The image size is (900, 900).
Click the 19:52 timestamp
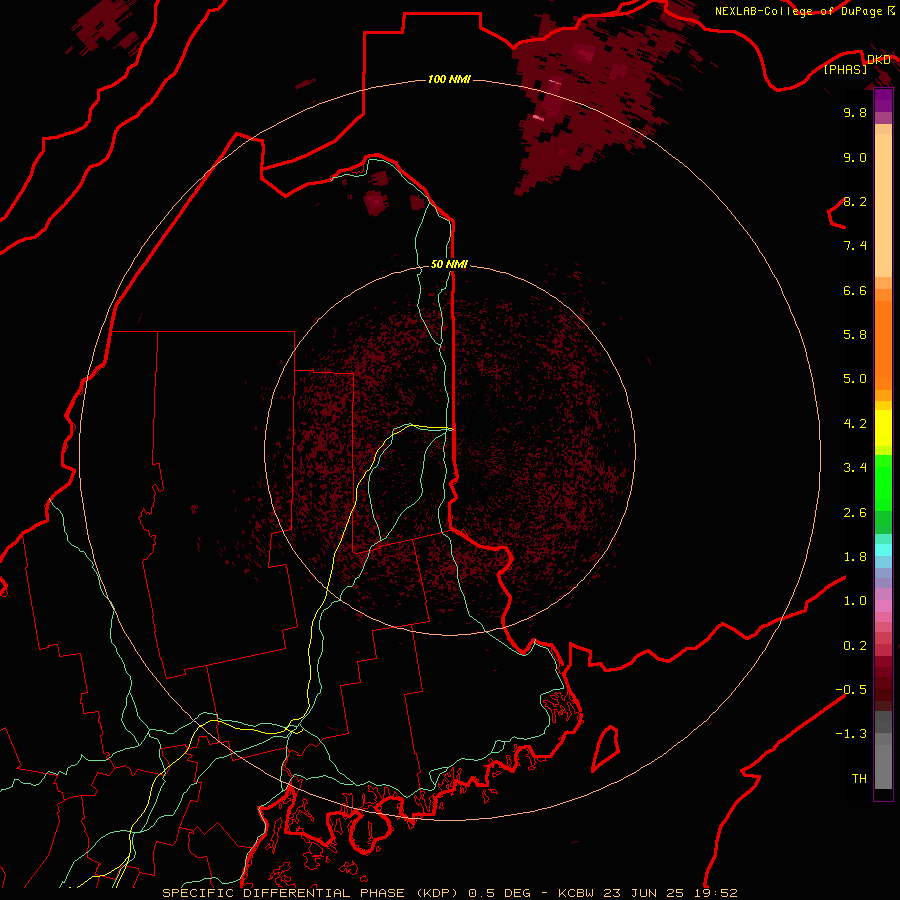718,893
